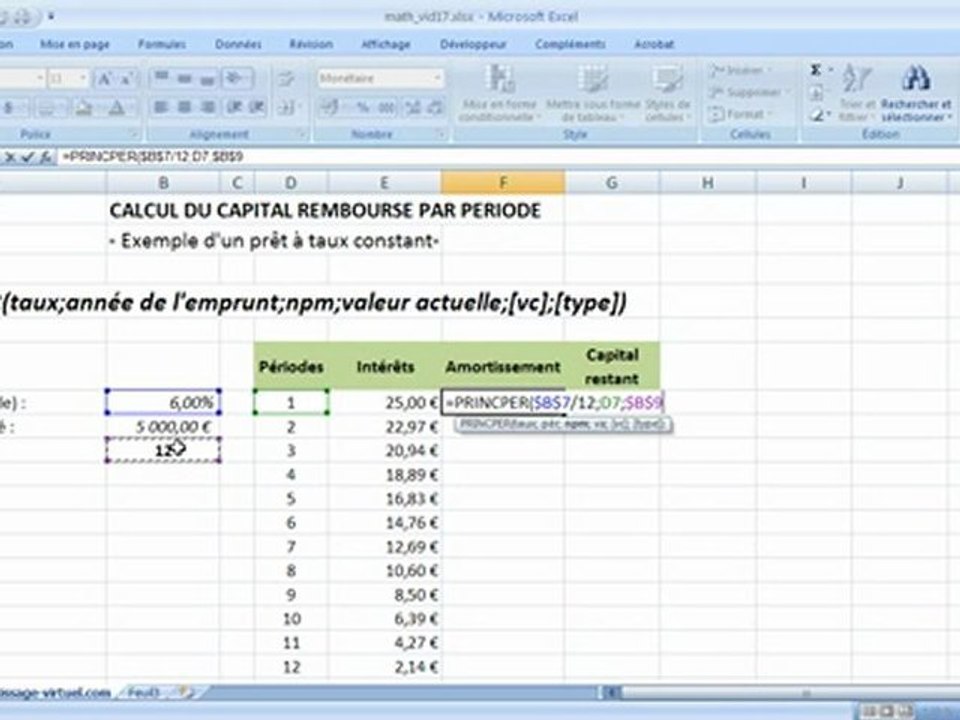Apply middle vertical alignment
This screenshot has height=720, width=960.
185,78
